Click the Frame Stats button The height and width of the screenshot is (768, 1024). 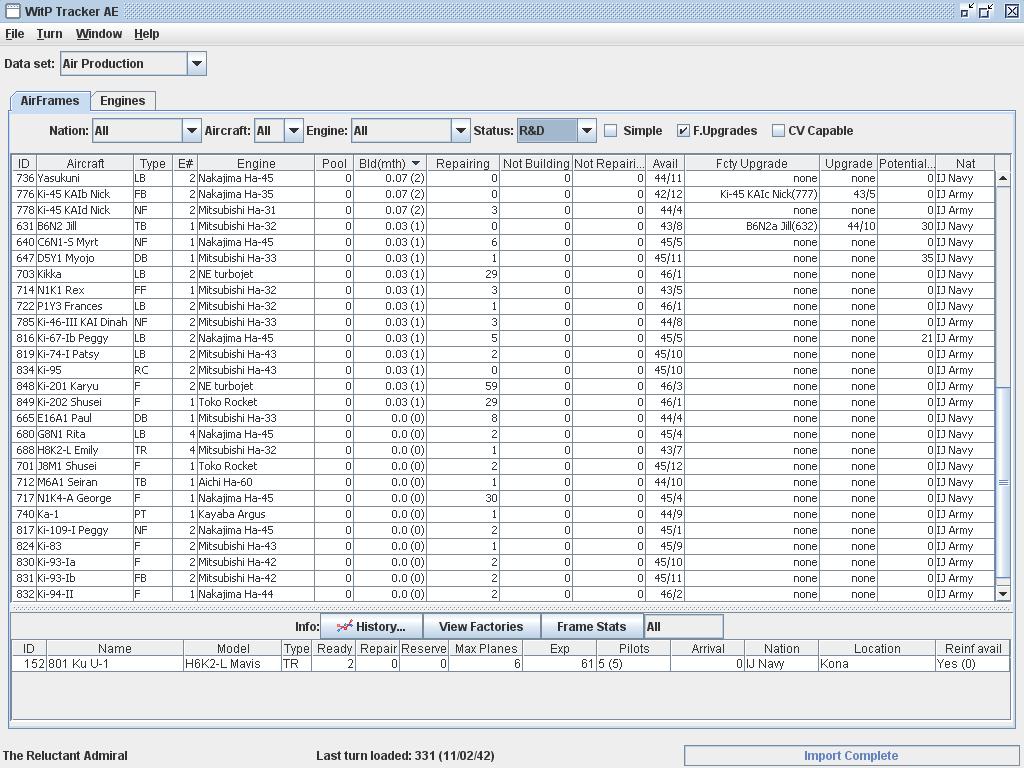592,627
